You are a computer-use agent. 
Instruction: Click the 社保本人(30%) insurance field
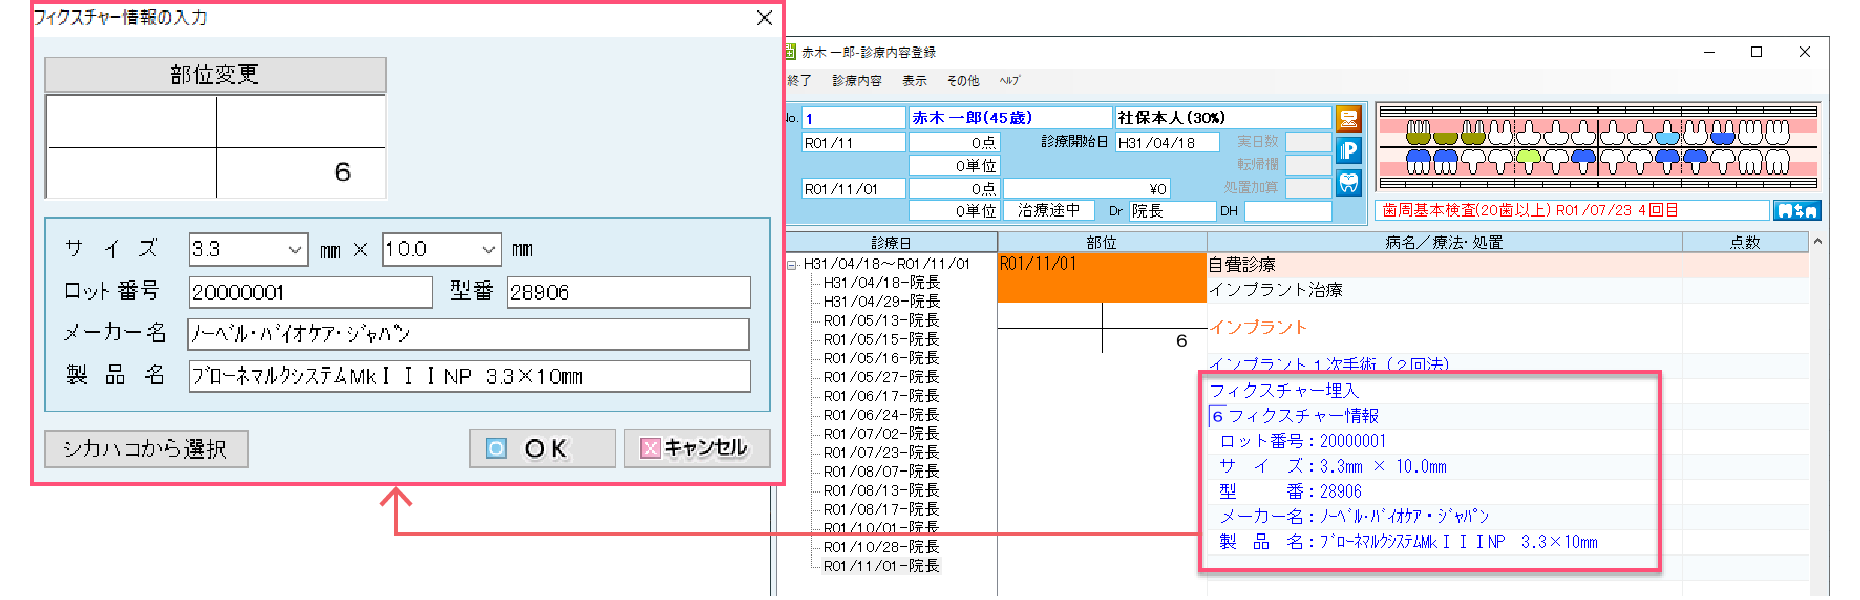click(x=1223, y=118)
